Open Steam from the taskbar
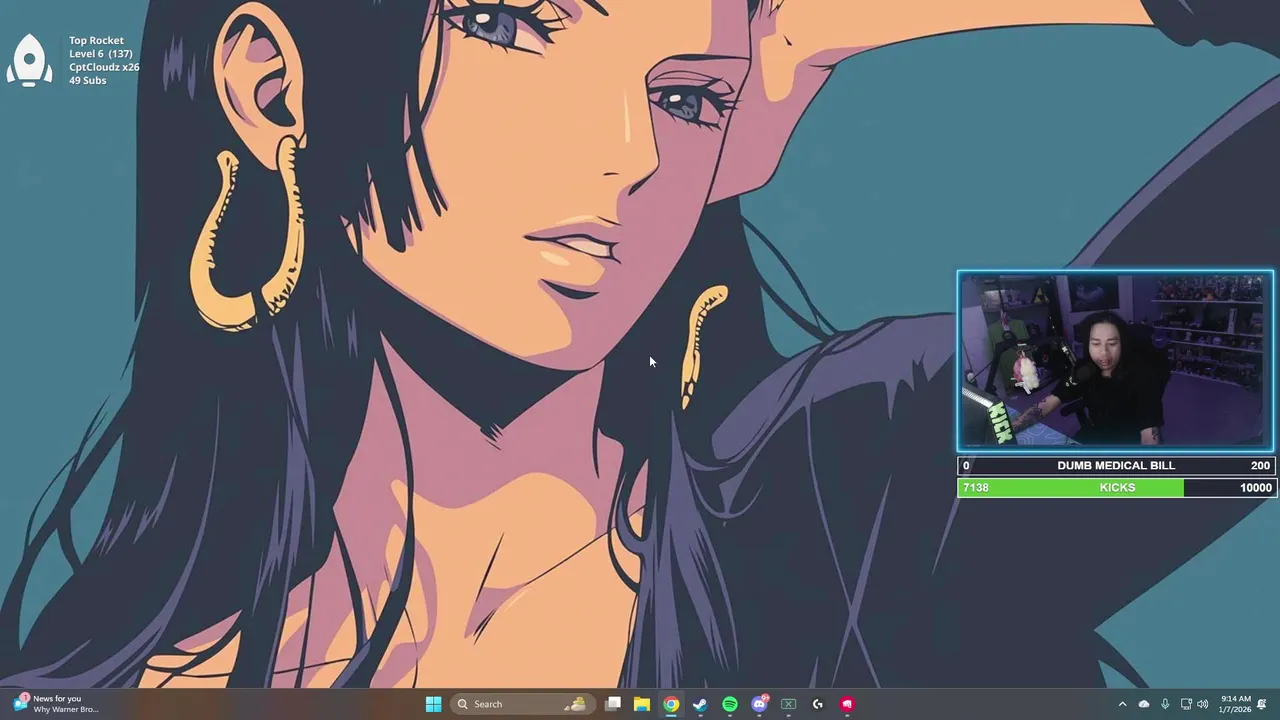 (x=700, y=704)
